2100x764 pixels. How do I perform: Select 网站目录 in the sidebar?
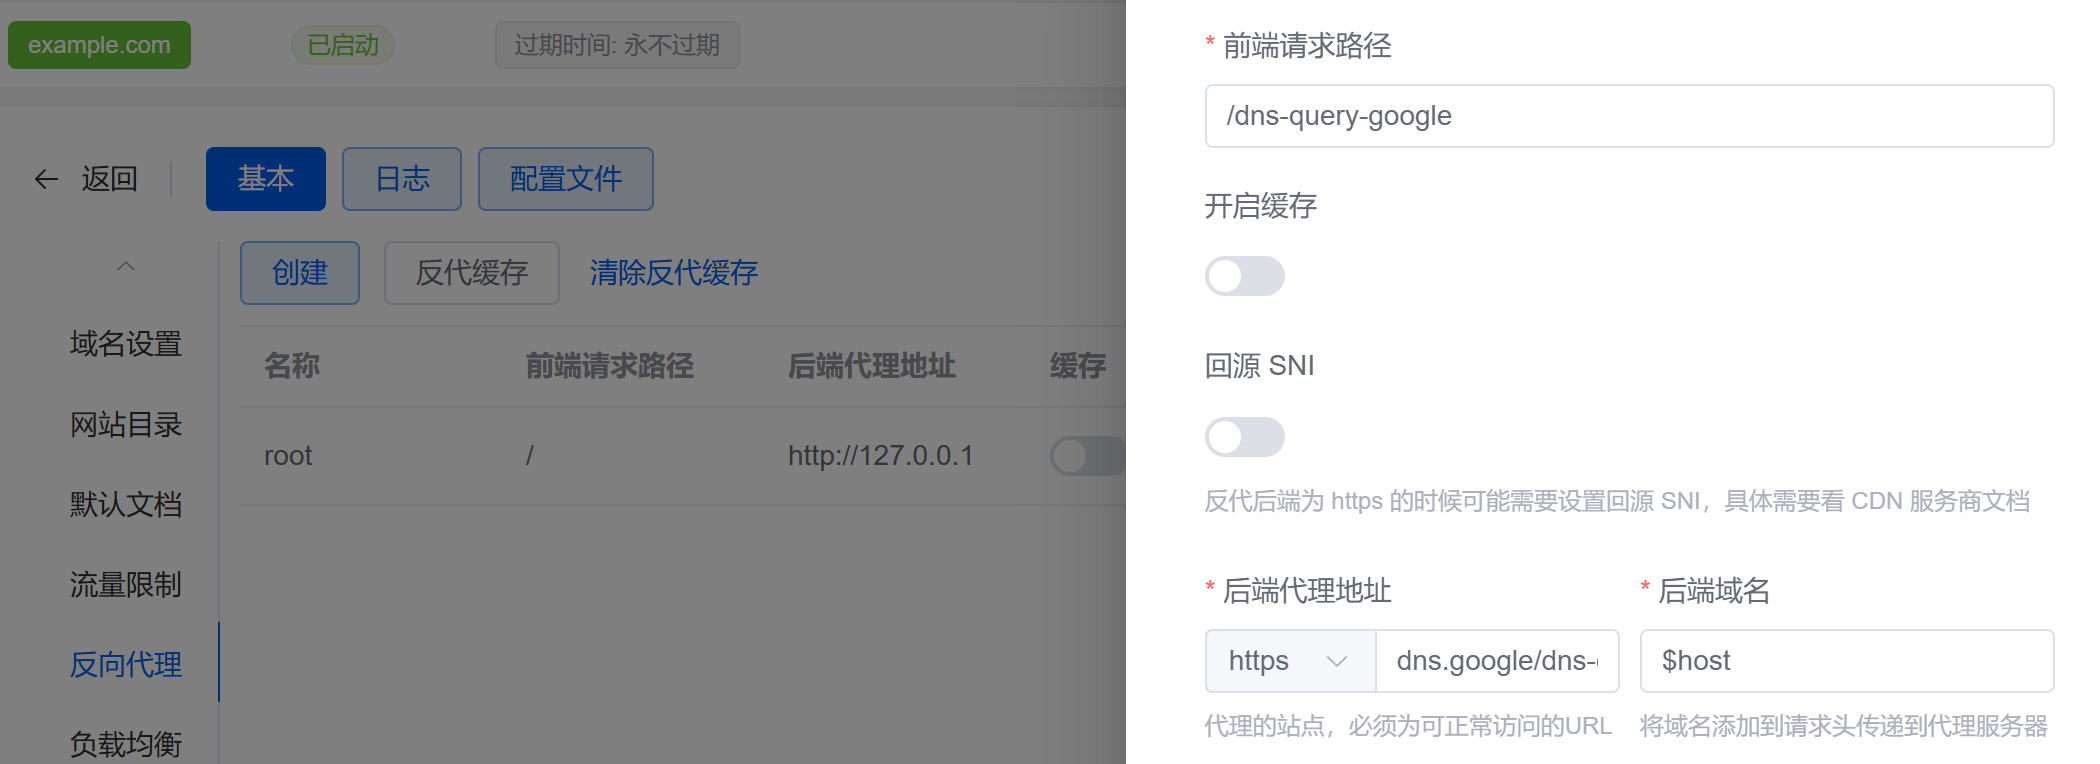click(x=126, y=425)
